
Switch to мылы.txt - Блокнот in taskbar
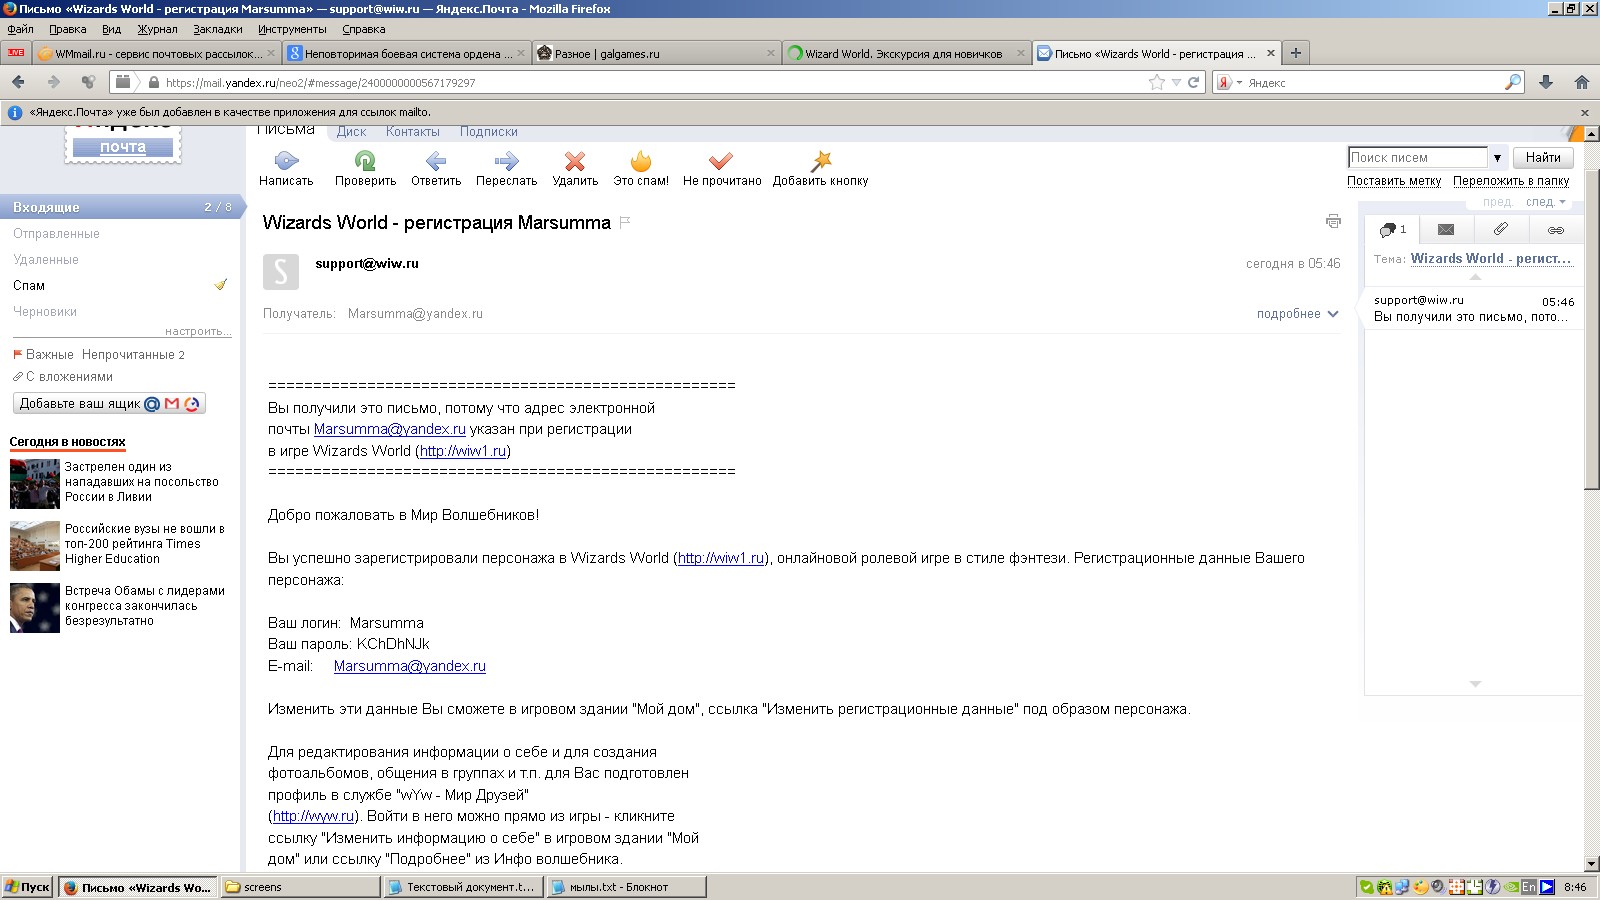pos(627,887)
